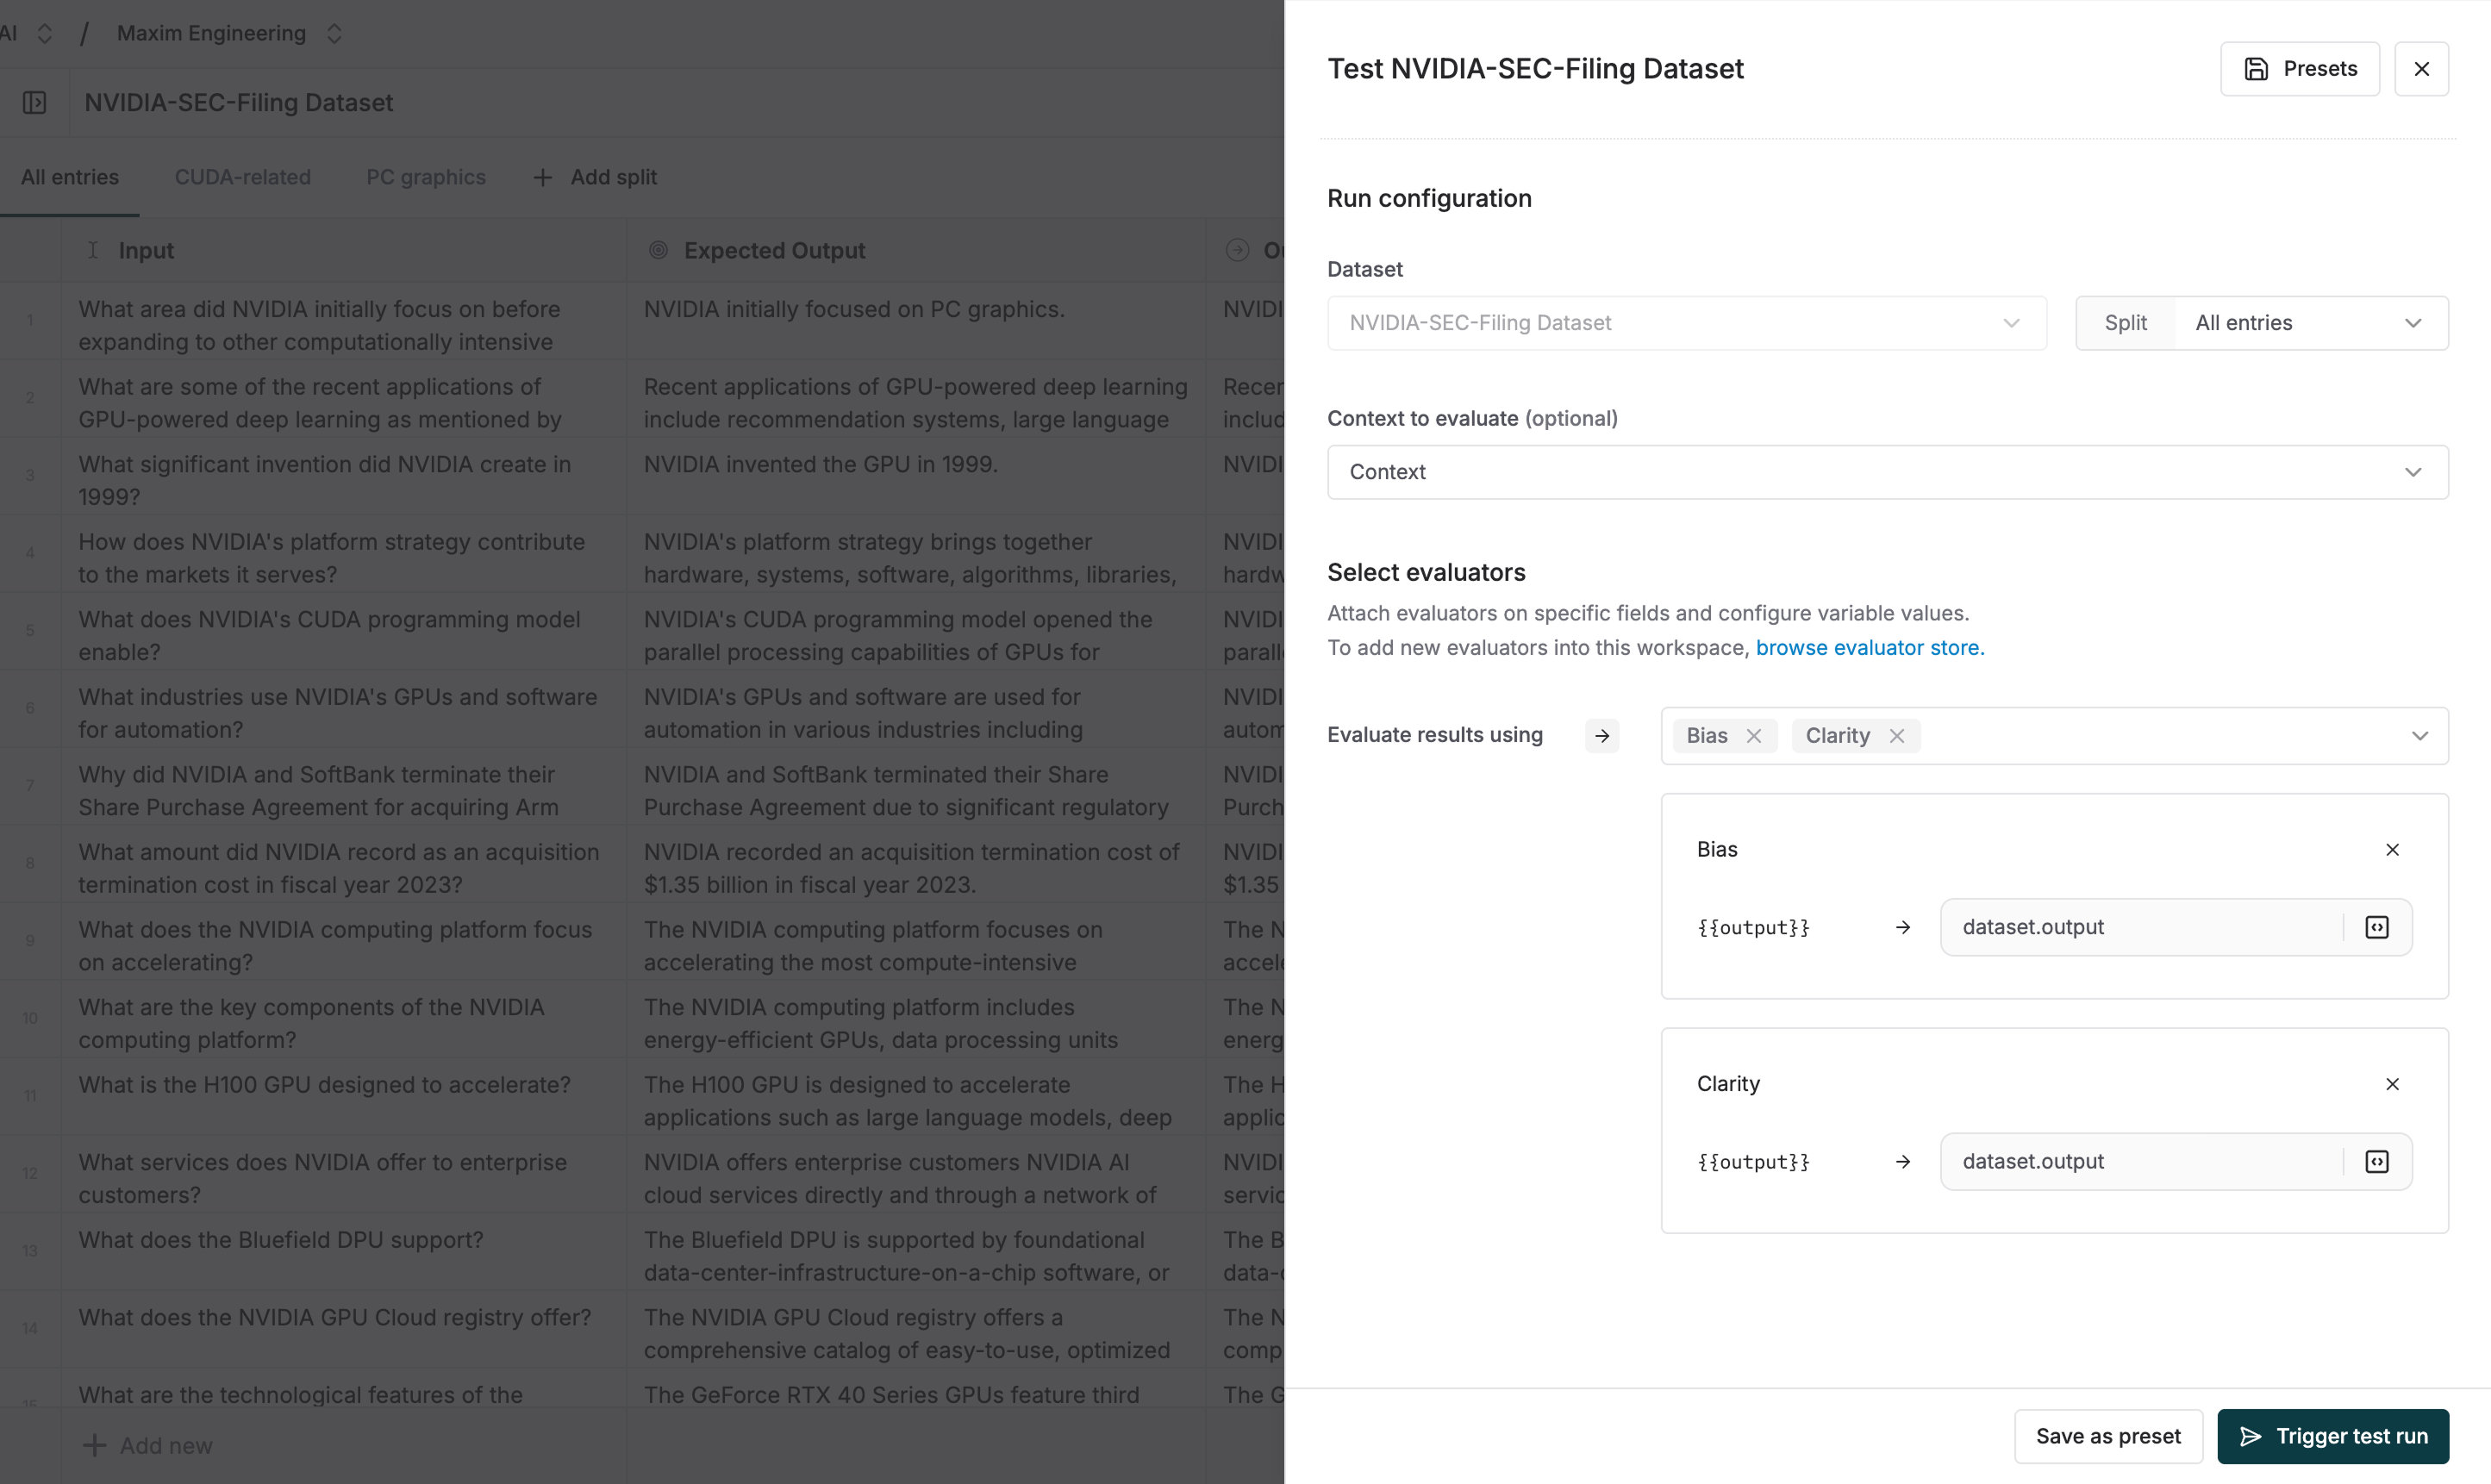
Task: Click the arrow between {{output}} and dataset.output in Bias
Action: (x=1903, y=927)
